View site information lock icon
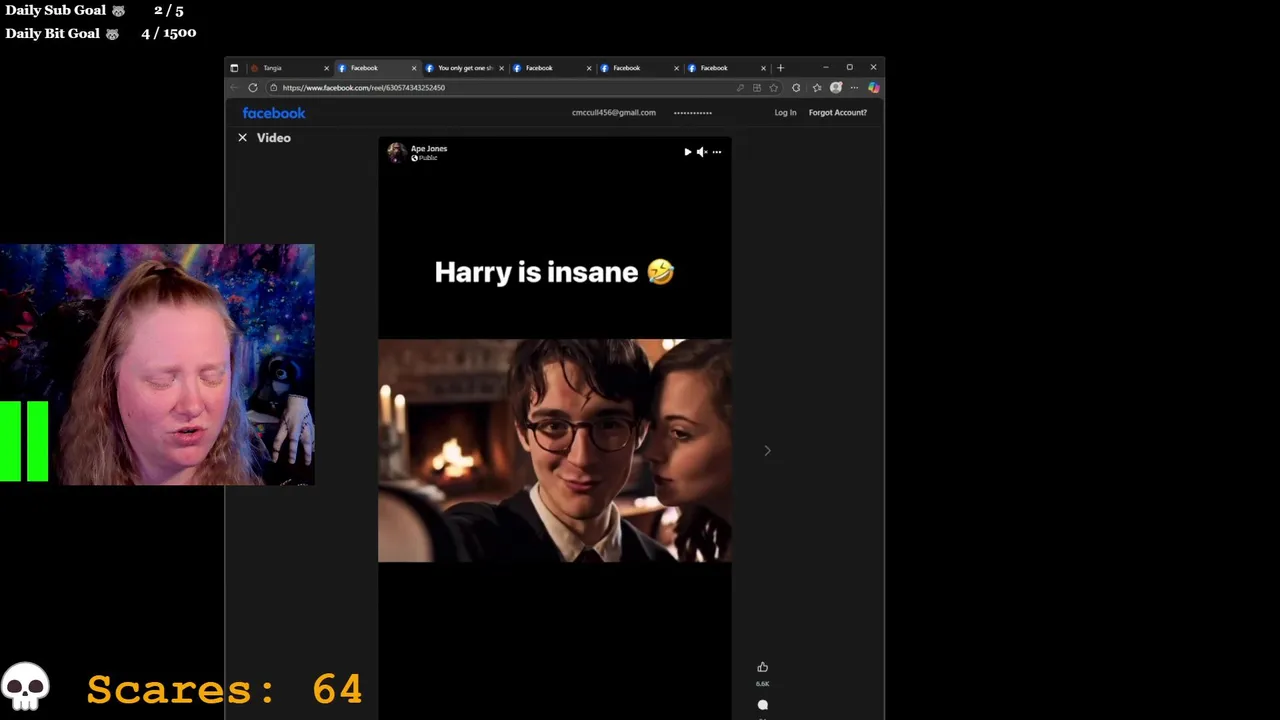 (274, 88)
